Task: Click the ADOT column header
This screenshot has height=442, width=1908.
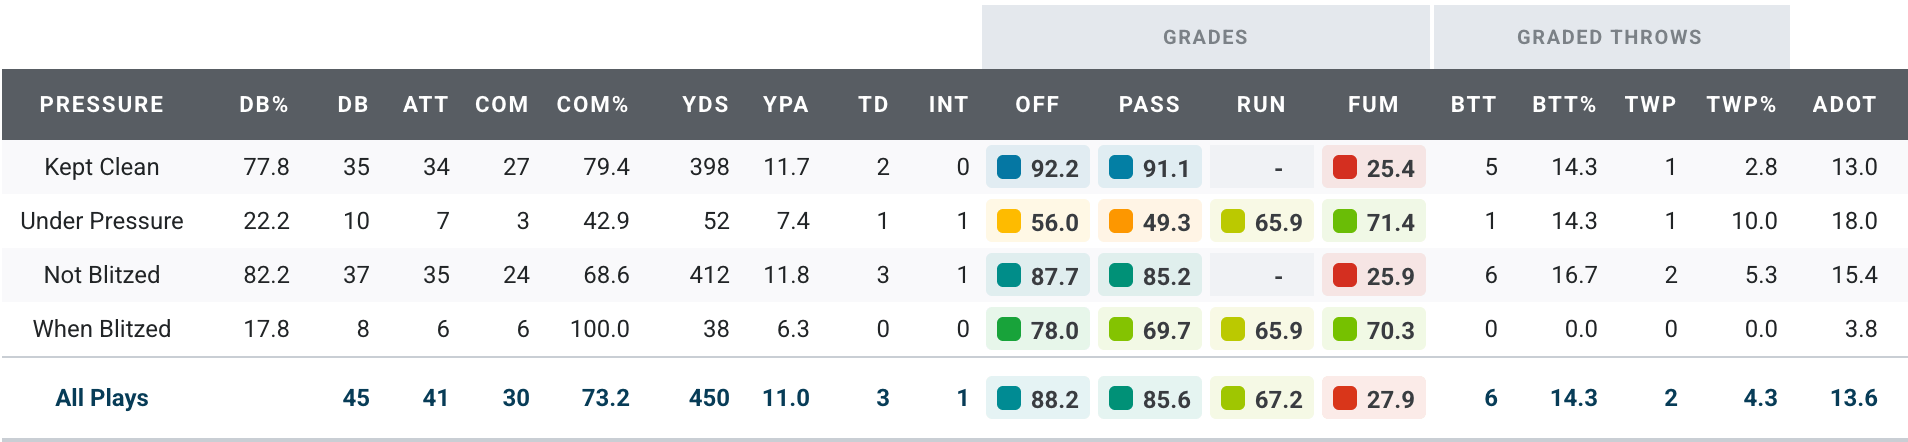Action: tap(1844, 105)
